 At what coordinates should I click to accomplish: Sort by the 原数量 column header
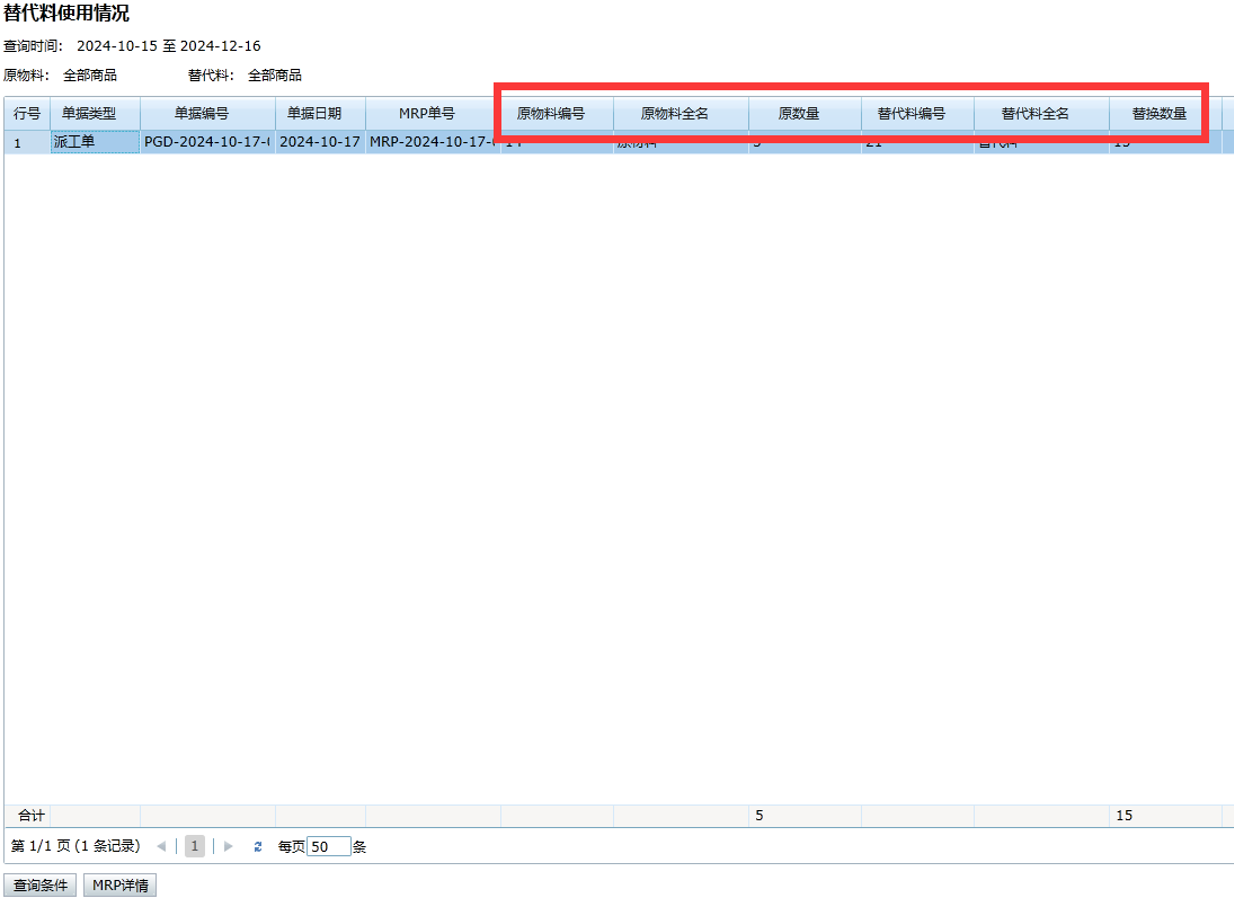point(804,114)
